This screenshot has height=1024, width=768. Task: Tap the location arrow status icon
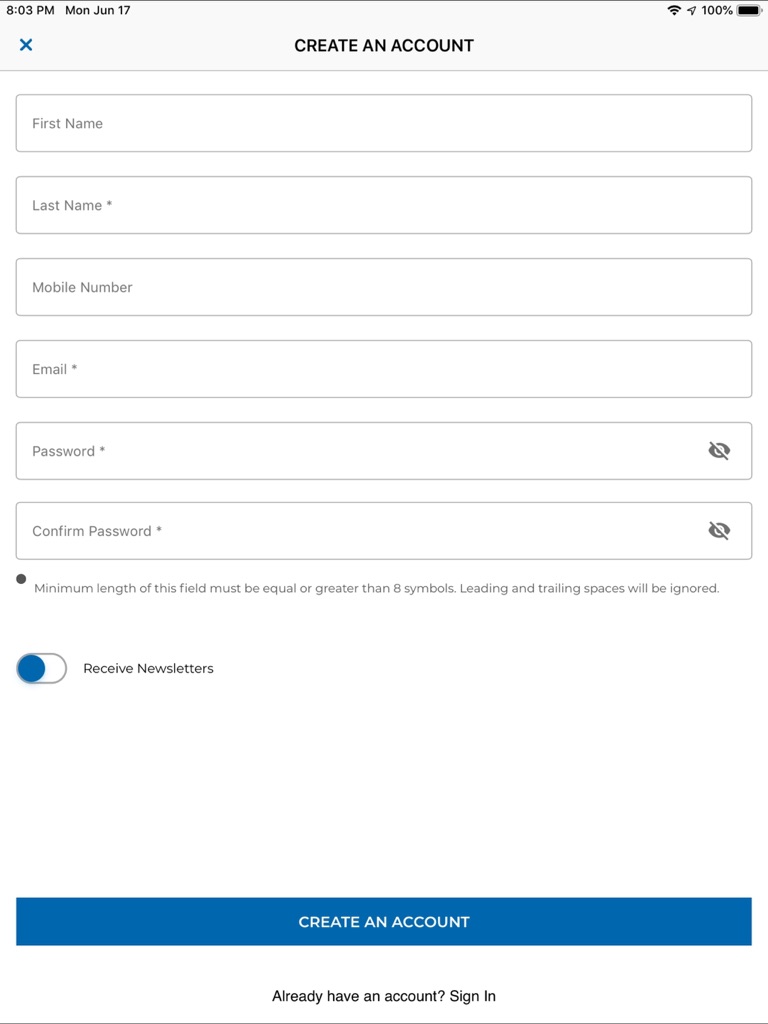[x=691, y=10]
